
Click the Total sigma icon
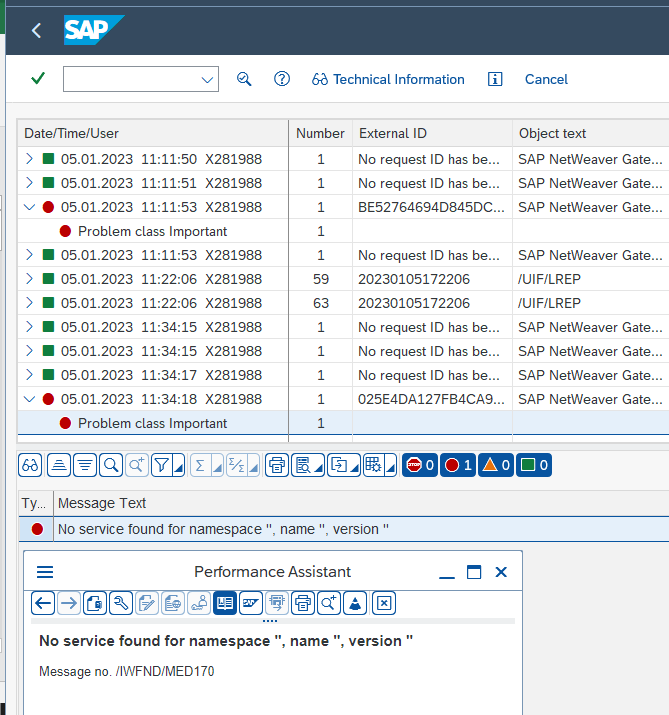pos(201,465)
